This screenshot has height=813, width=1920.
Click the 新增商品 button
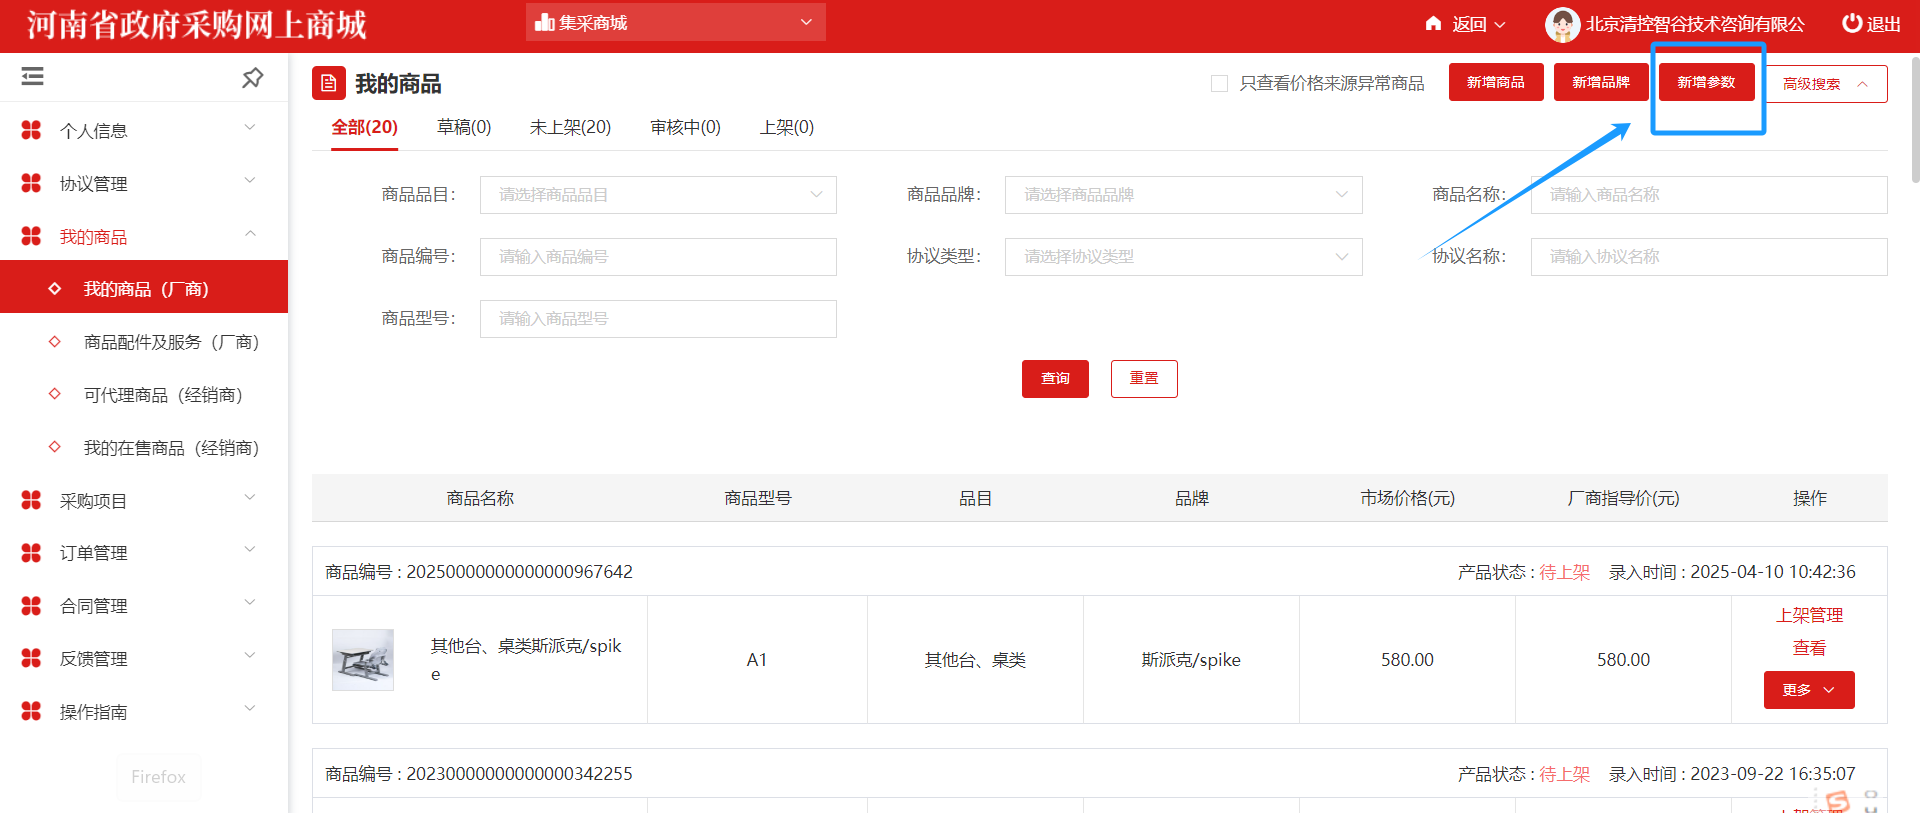pyautogui.click(x=1495, y=82)
